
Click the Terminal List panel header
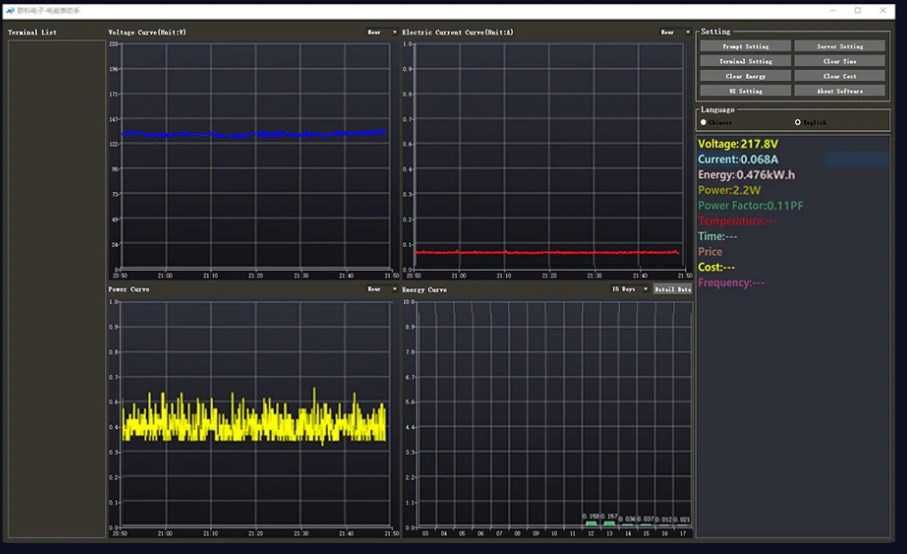point(32,32)
